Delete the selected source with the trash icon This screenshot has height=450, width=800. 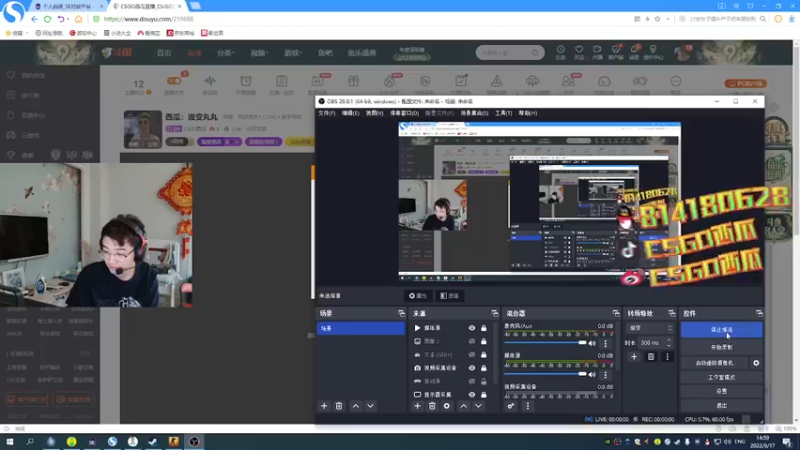[432, 406]
